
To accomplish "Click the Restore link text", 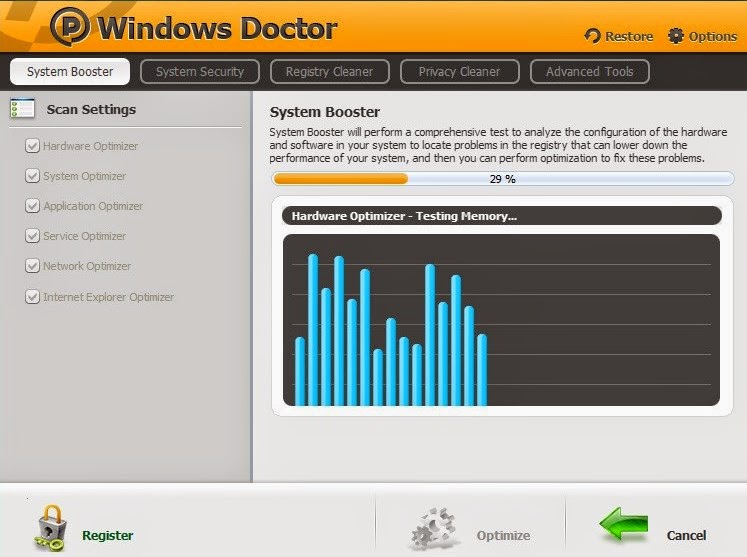I will point(629,37).
